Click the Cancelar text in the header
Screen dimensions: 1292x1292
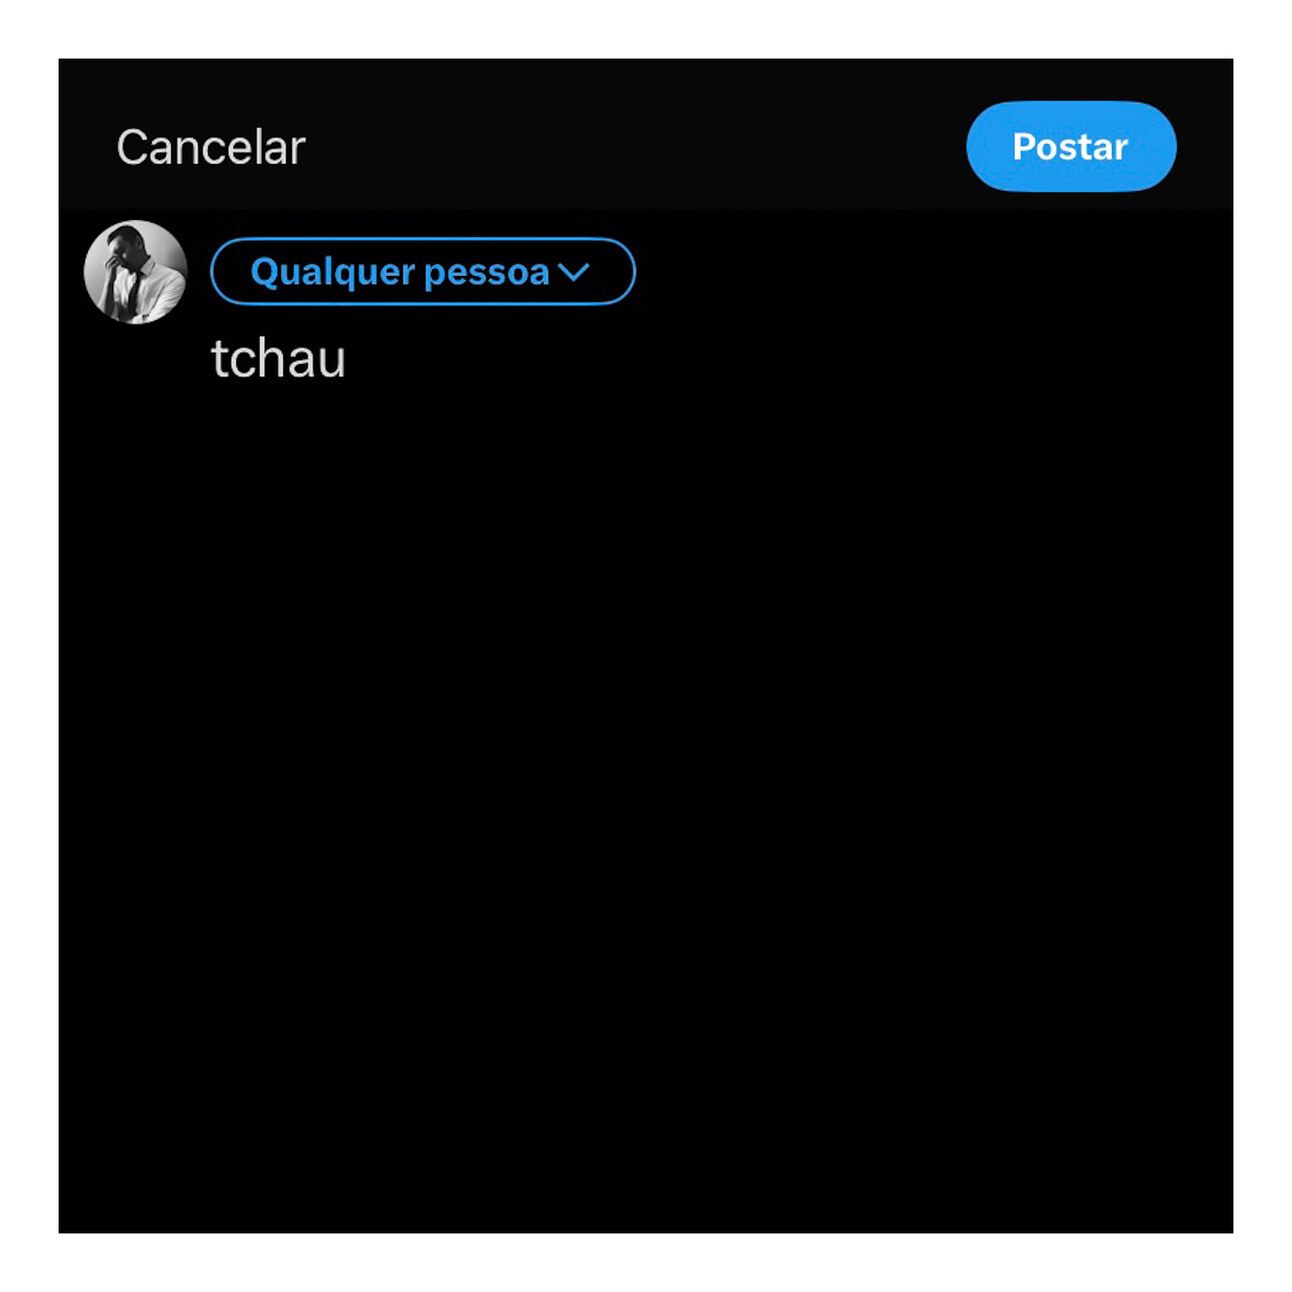pos(210,147)
